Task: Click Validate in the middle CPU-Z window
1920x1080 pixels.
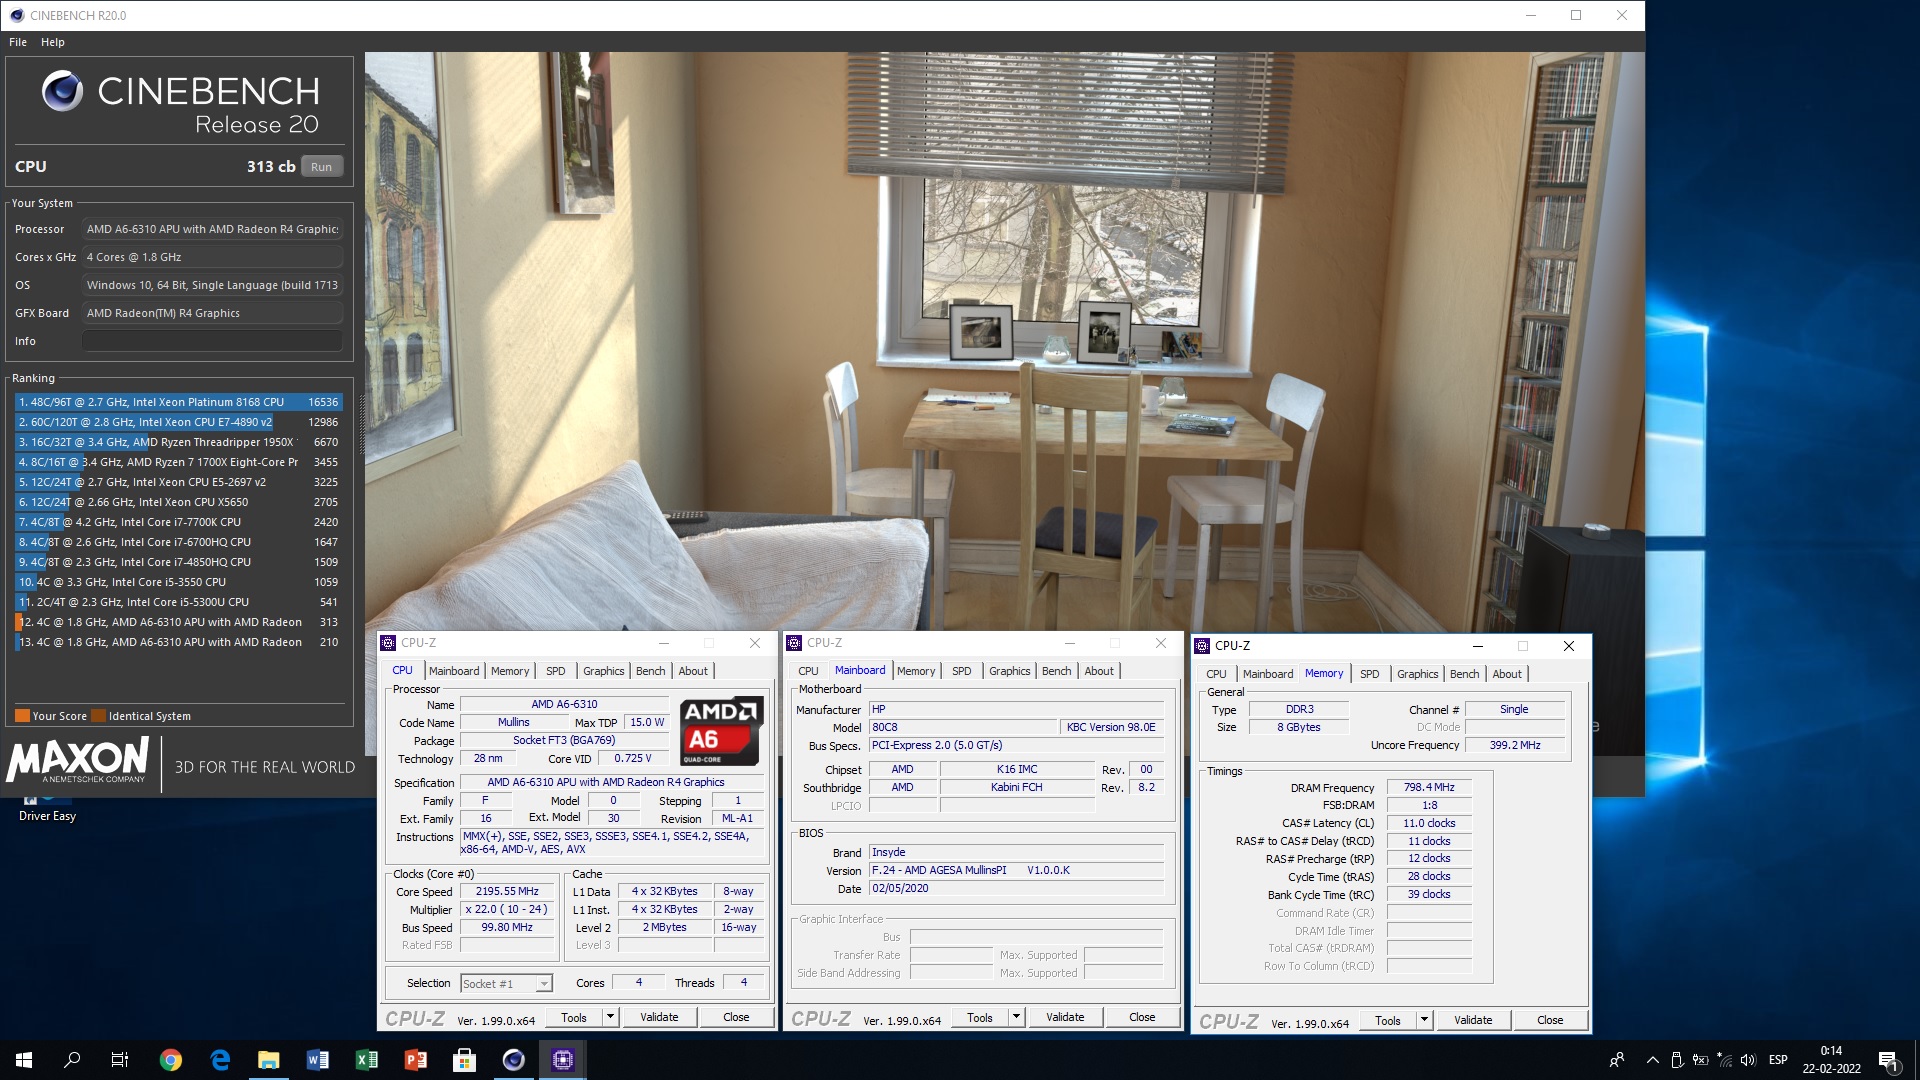Action: pos(1065,1017)
